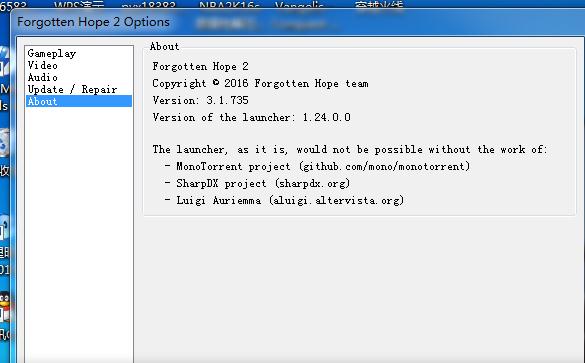Image resolution: width=585 pixels, height=363 pixels.
Task: Click the empty area below the About entry
Action: [79, 231]
